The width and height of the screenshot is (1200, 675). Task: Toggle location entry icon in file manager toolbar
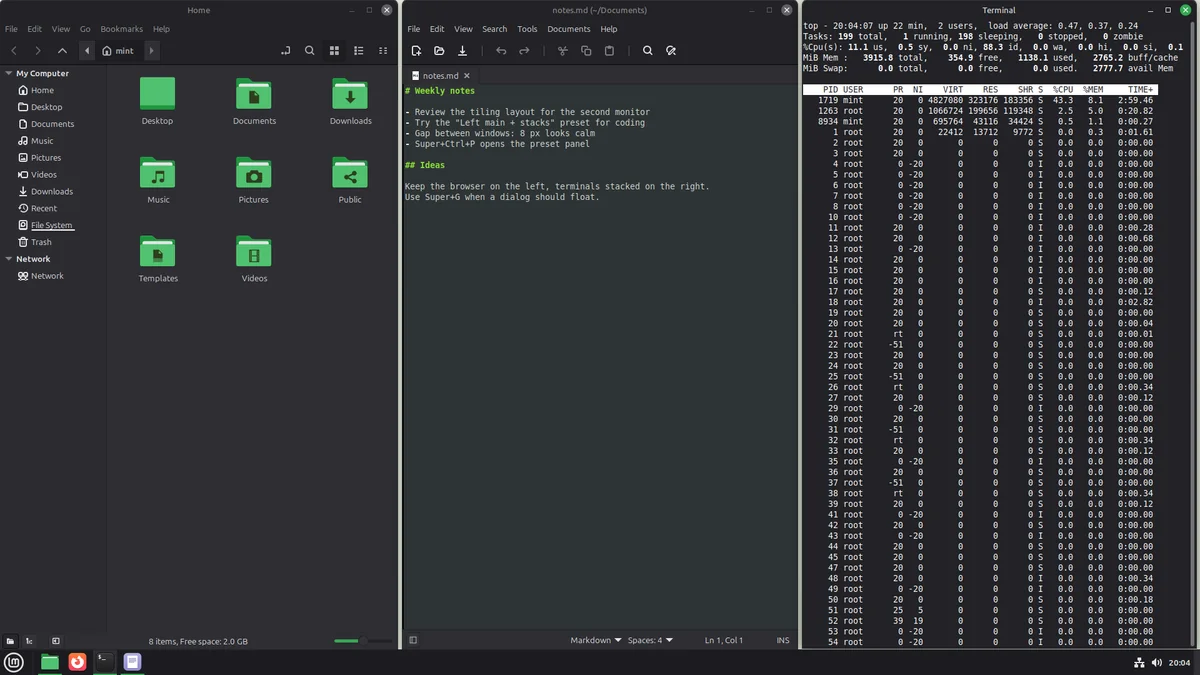coord(286,50)
